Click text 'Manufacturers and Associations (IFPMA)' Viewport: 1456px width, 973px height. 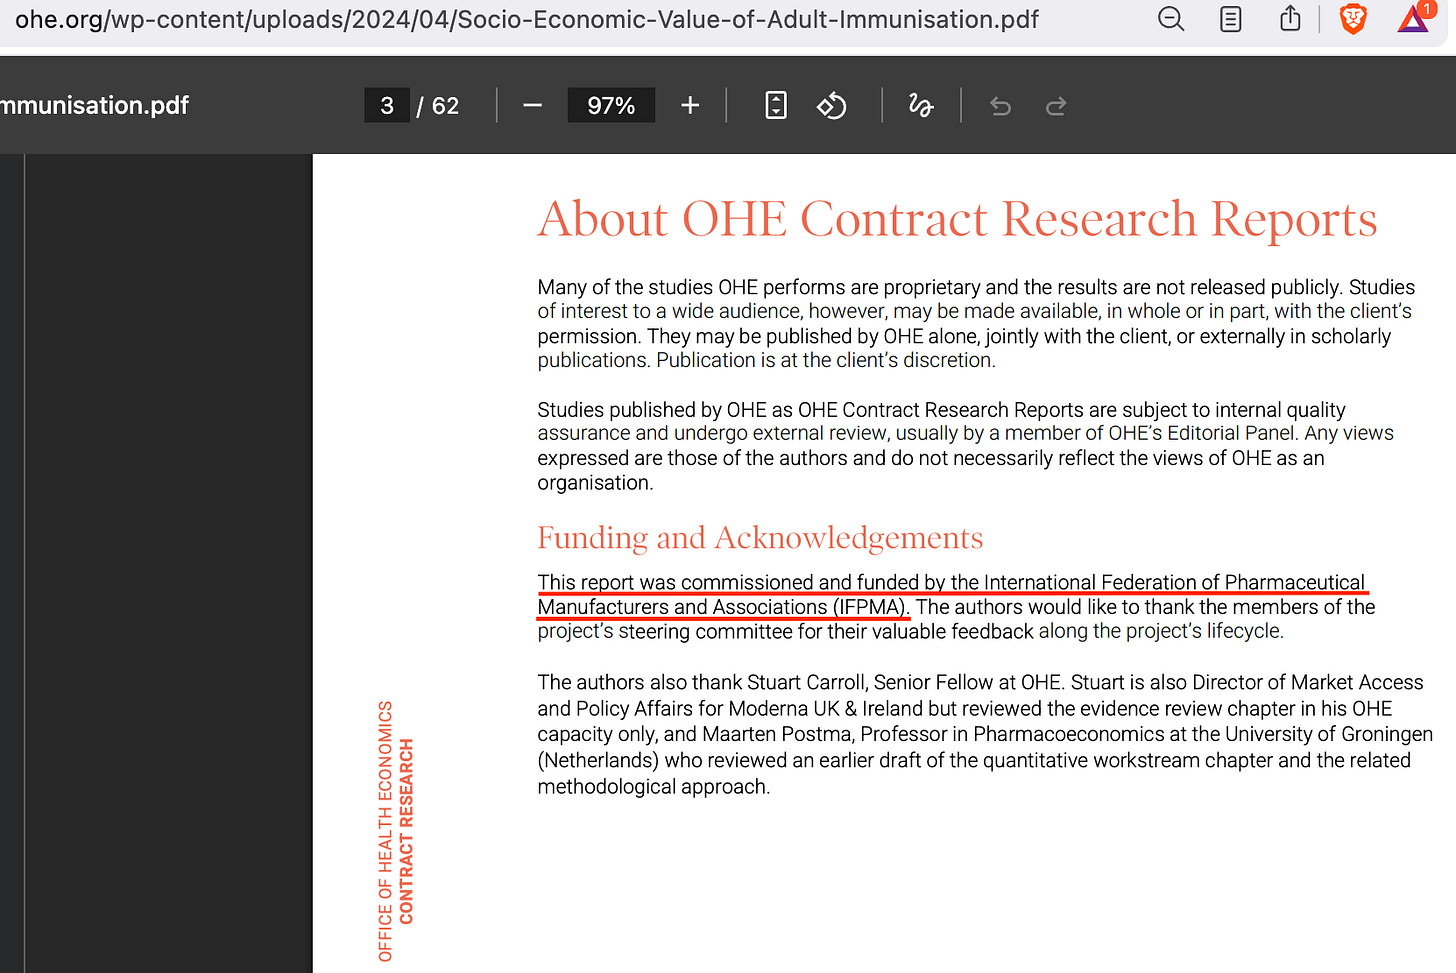pyautogui.click(x=722, y=607)
